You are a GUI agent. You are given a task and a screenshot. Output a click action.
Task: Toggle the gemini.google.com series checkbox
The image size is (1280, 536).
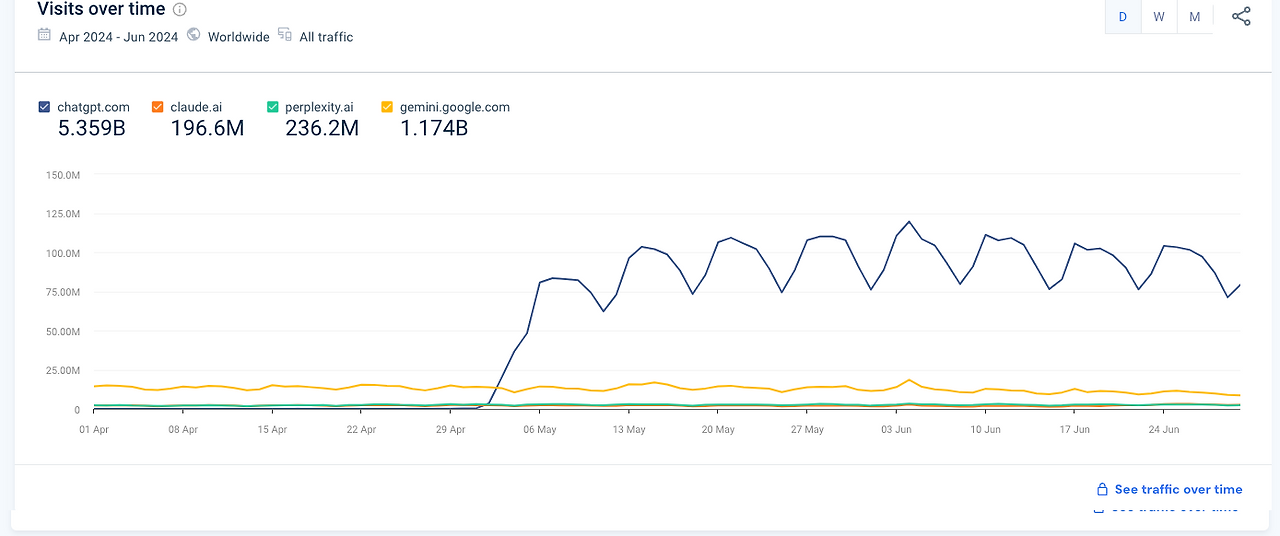tap(387, 107)
